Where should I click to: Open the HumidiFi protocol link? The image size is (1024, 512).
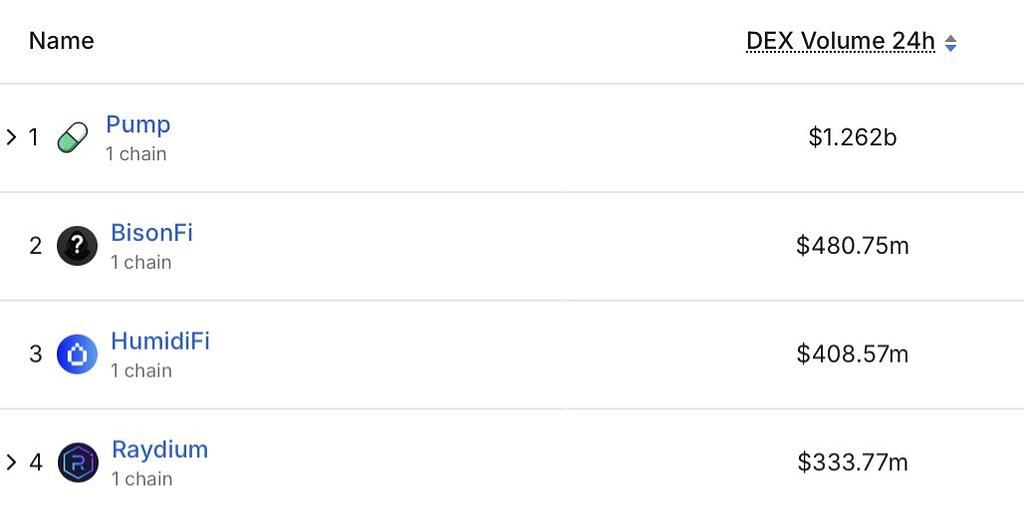click(160, 341)
